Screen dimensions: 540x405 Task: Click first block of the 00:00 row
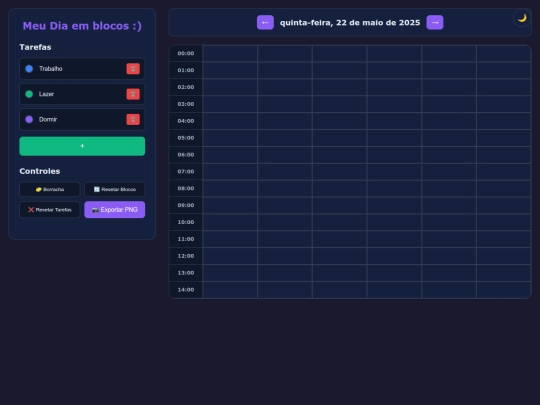[x=230, y=53]
